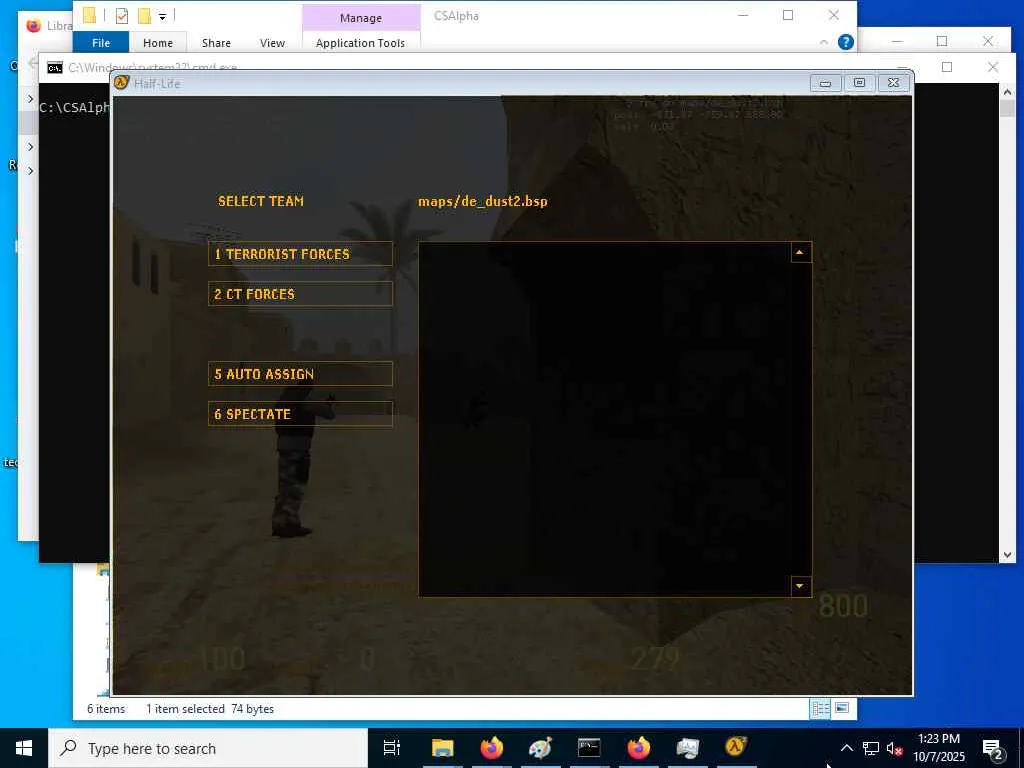Click the muted volume tray icon
1024x768 pixels.
[x=895, y=748]
